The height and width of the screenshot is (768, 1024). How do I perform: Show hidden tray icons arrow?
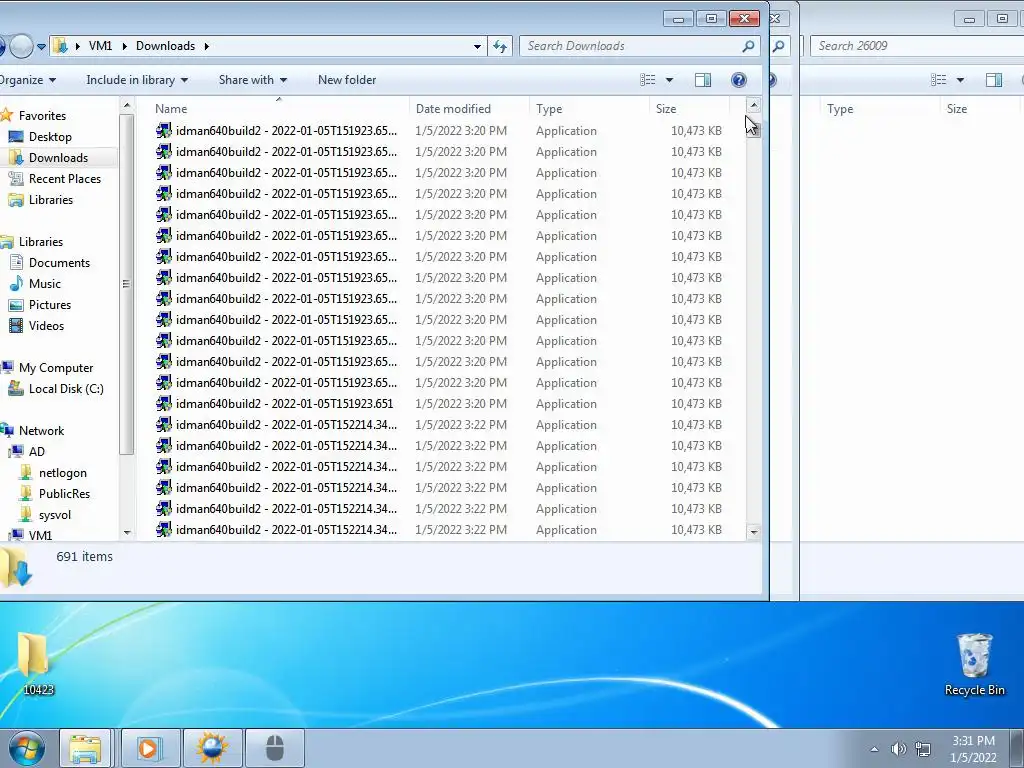874,749
